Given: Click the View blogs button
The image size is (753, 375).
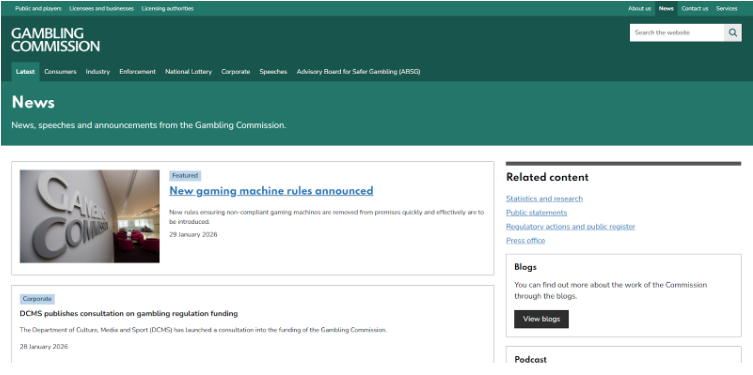Looking at the screenshot, I should (x=541, y=319).
